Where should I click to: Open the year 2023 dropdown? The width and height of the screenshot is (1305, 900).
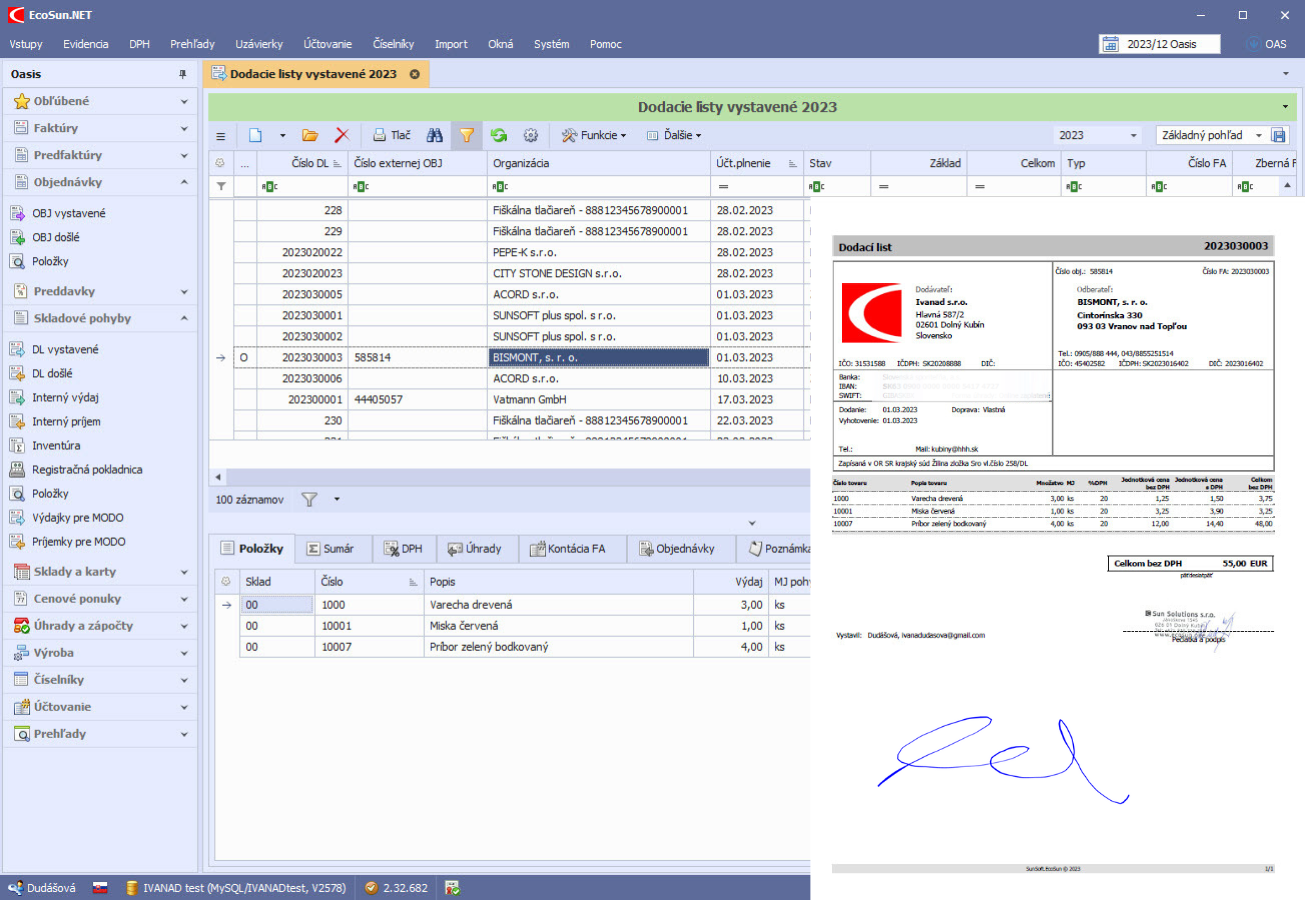point(1097,135)
